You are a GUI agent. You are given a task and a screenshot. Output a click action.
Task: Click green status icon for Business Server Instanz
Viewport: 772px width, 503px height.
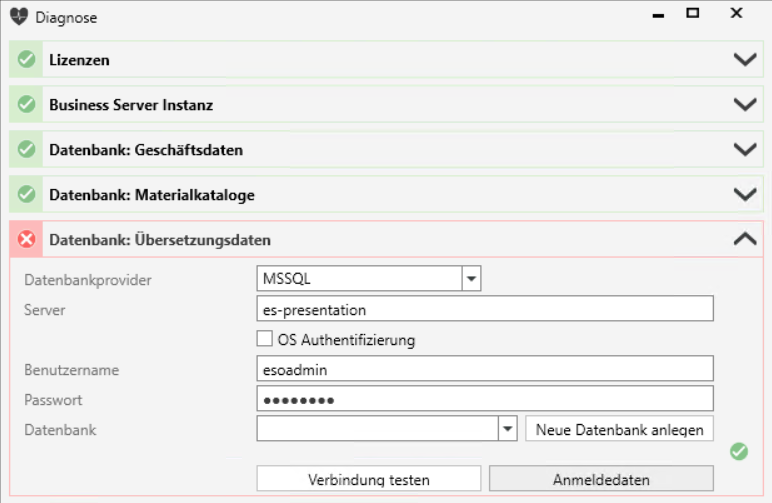pyautogui.click(x=26, y=104)
